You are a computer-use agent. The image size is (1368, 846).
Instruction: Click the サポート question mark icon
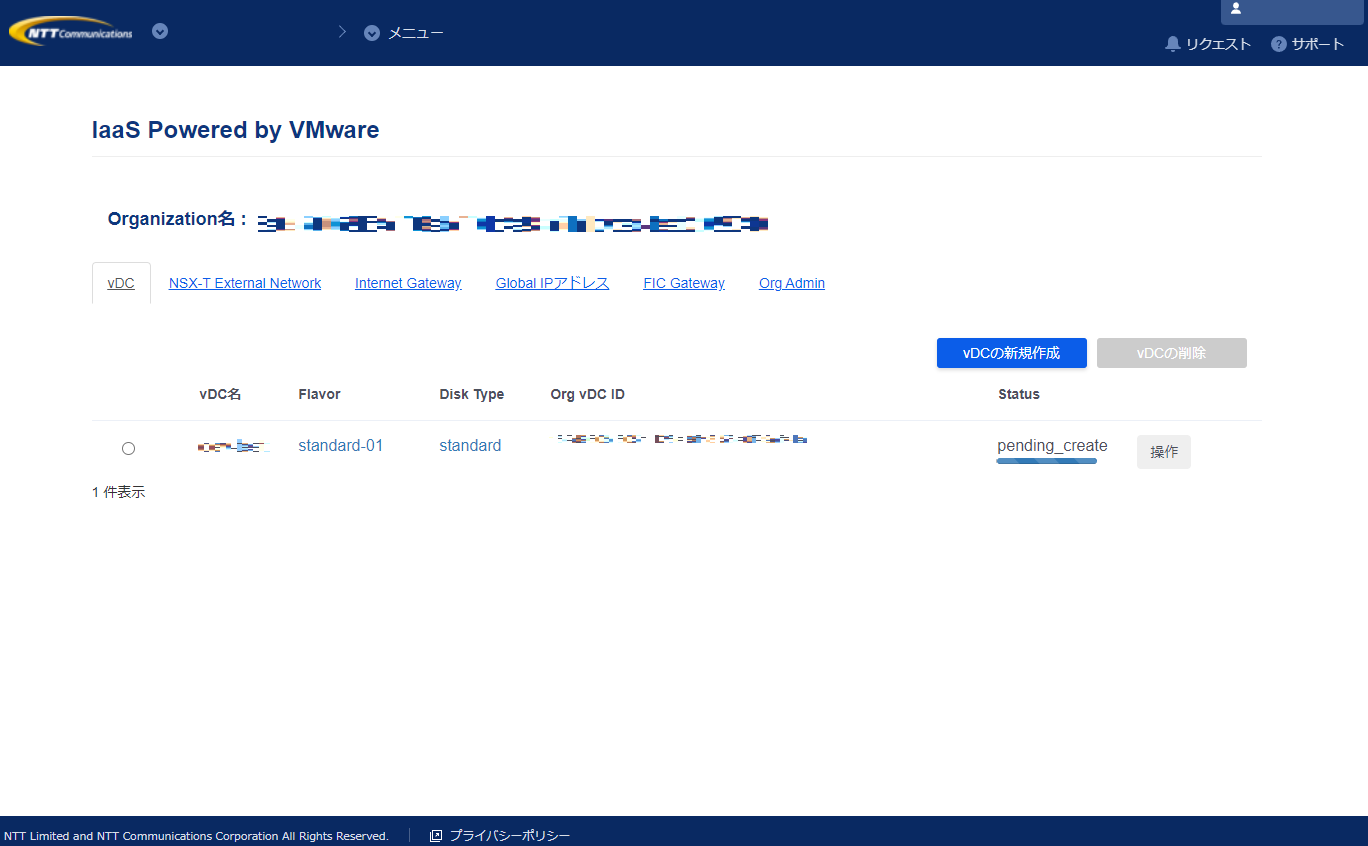pyautogui.click(x=1278, y=44)
